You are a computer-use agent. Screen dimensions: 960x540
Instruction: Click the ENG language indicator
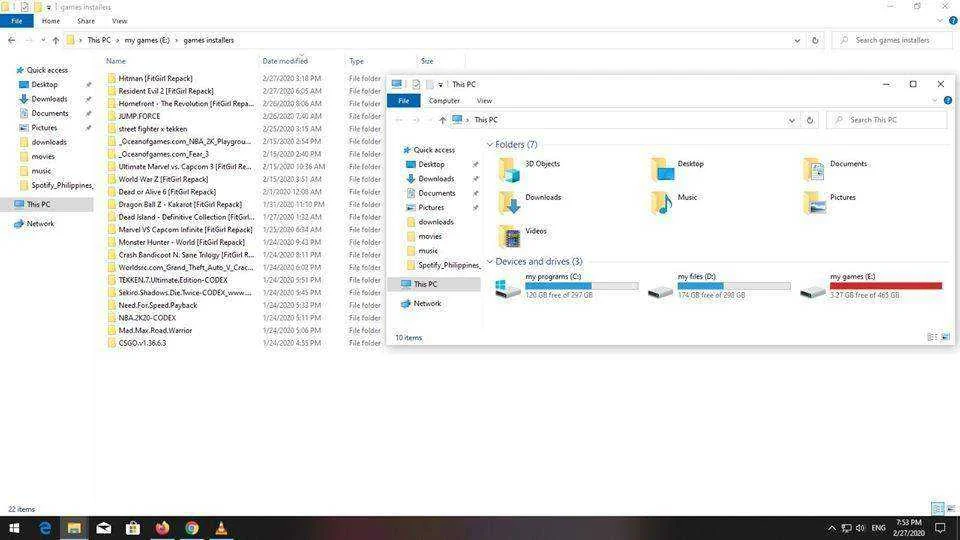[x=879, y=528]
